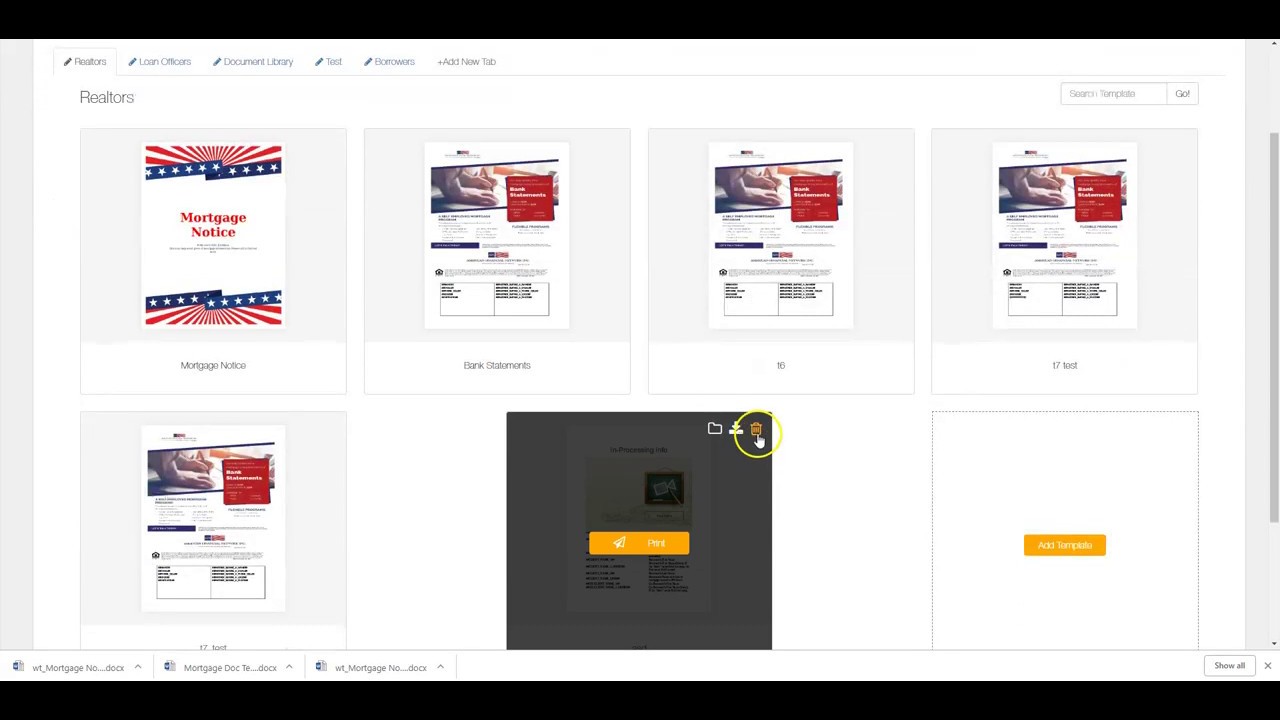This screenshot has height=720, width=1280.
Task: Edit Document Library tab with pencil icon
Action: (x=217, y=62)
